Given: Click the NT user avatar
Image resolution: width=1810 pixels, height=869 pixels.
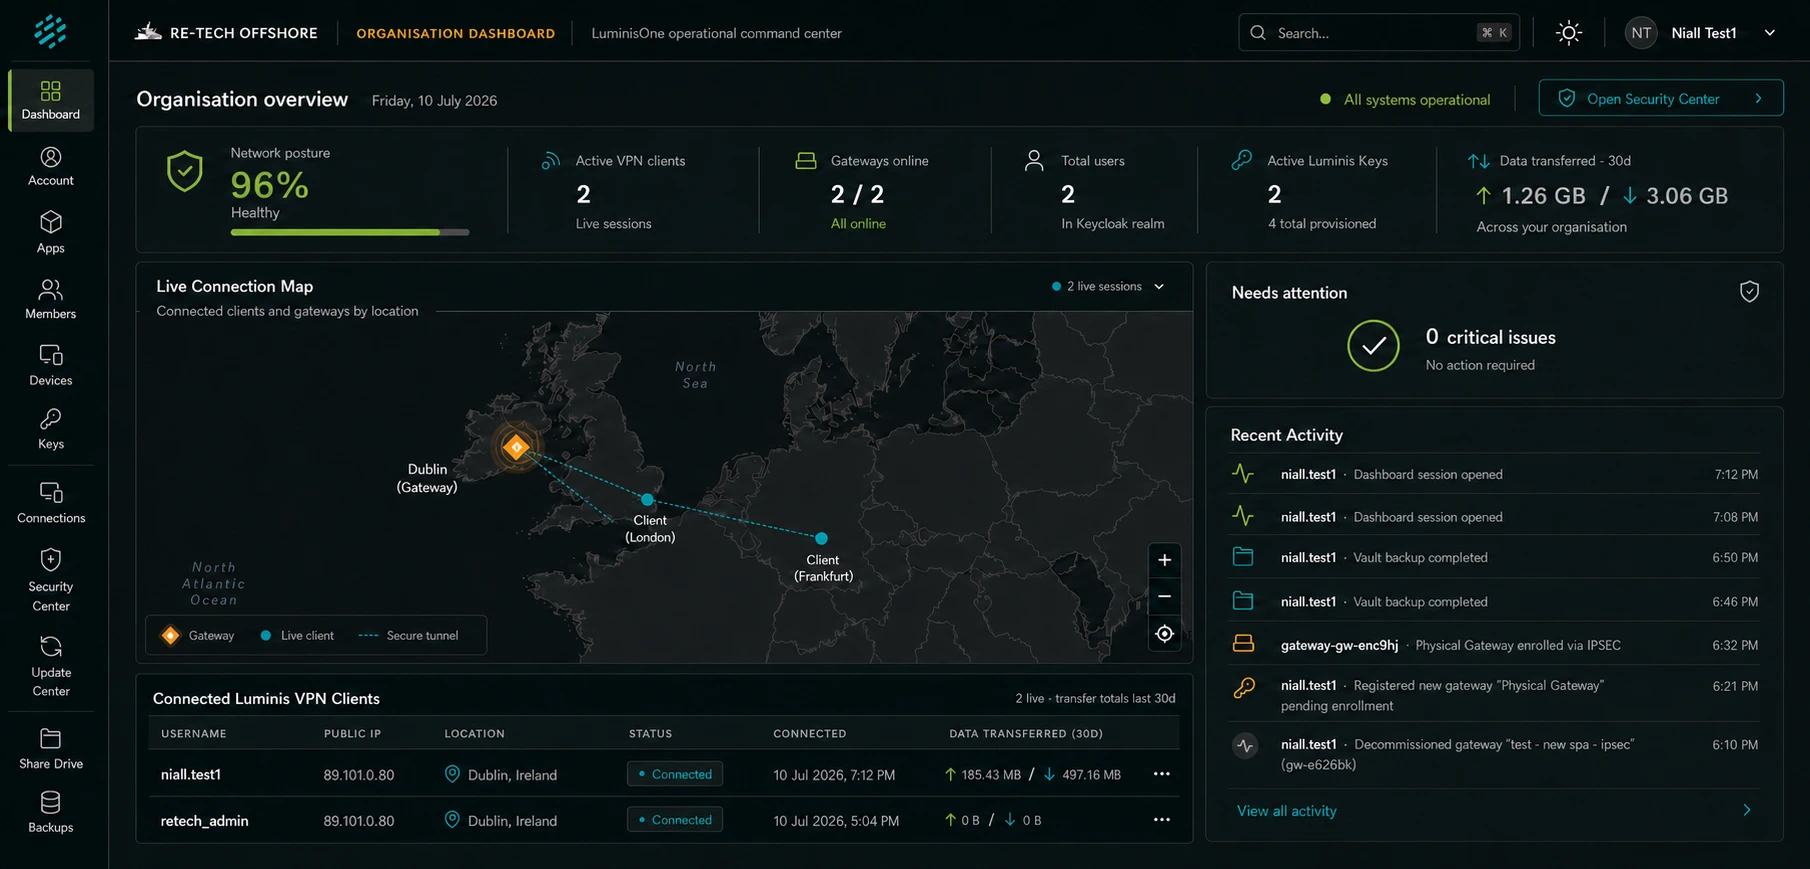Looking at the screenshot, I should click(x=1641, y=33).
